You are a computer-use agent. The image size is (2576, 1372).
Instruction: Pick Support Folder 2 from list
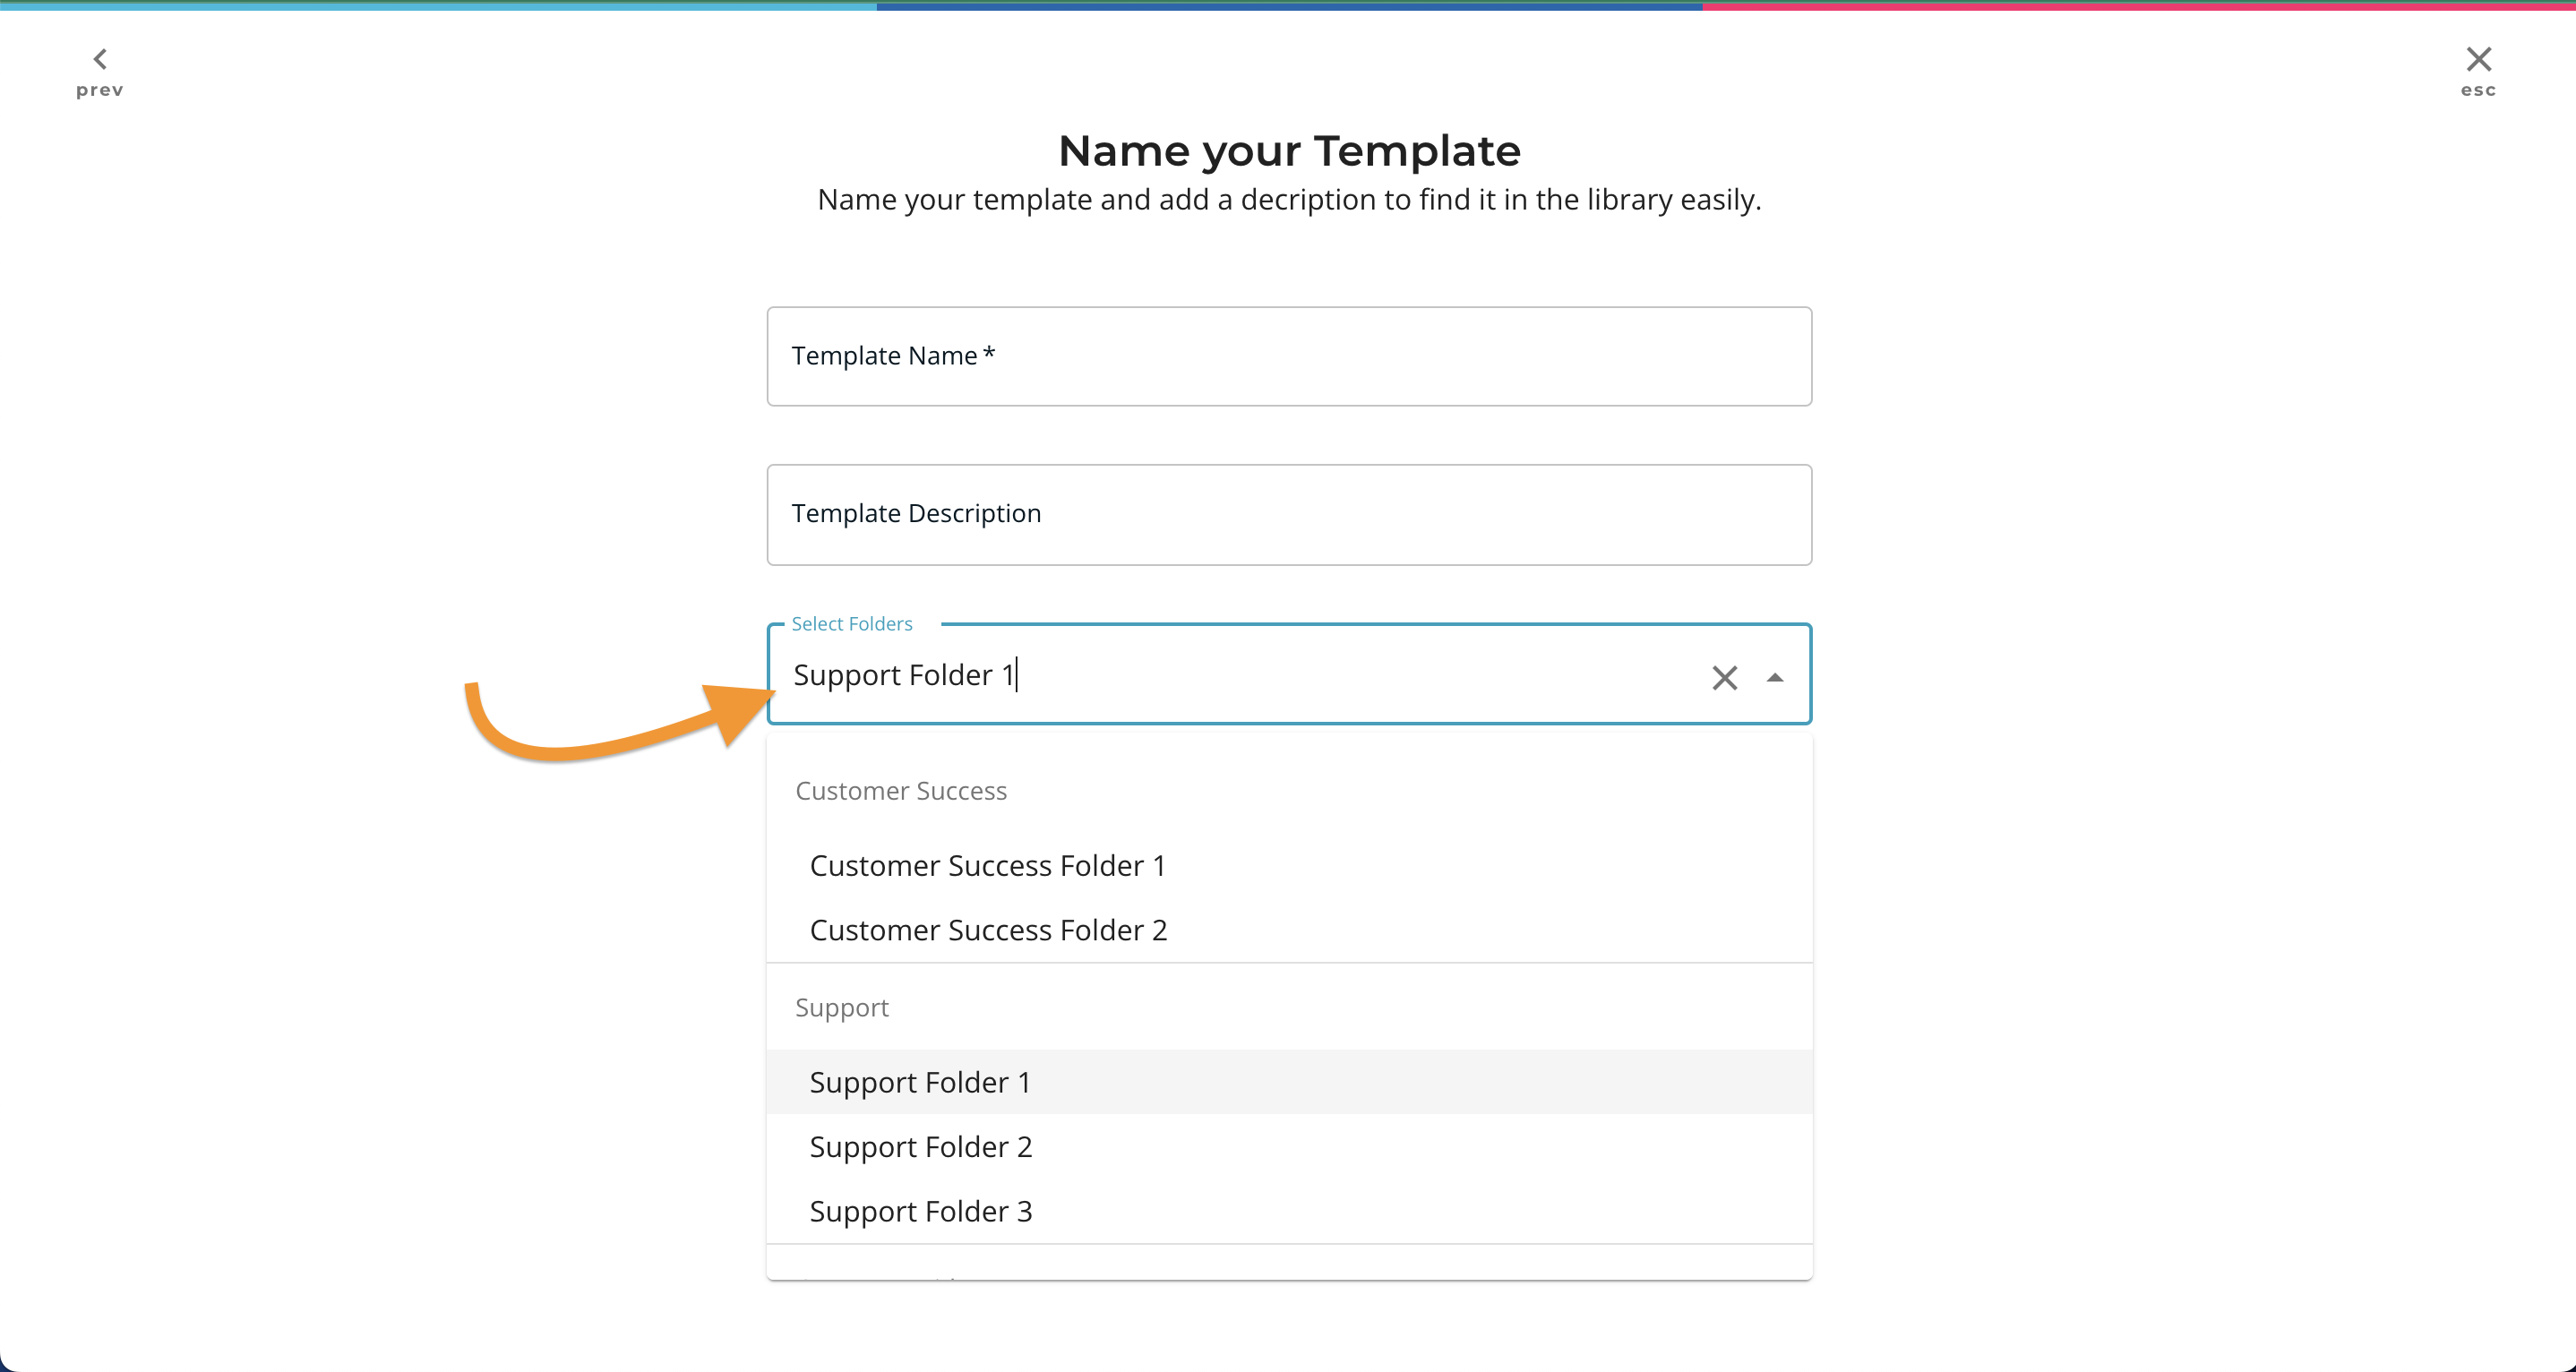pos(920,1147)
